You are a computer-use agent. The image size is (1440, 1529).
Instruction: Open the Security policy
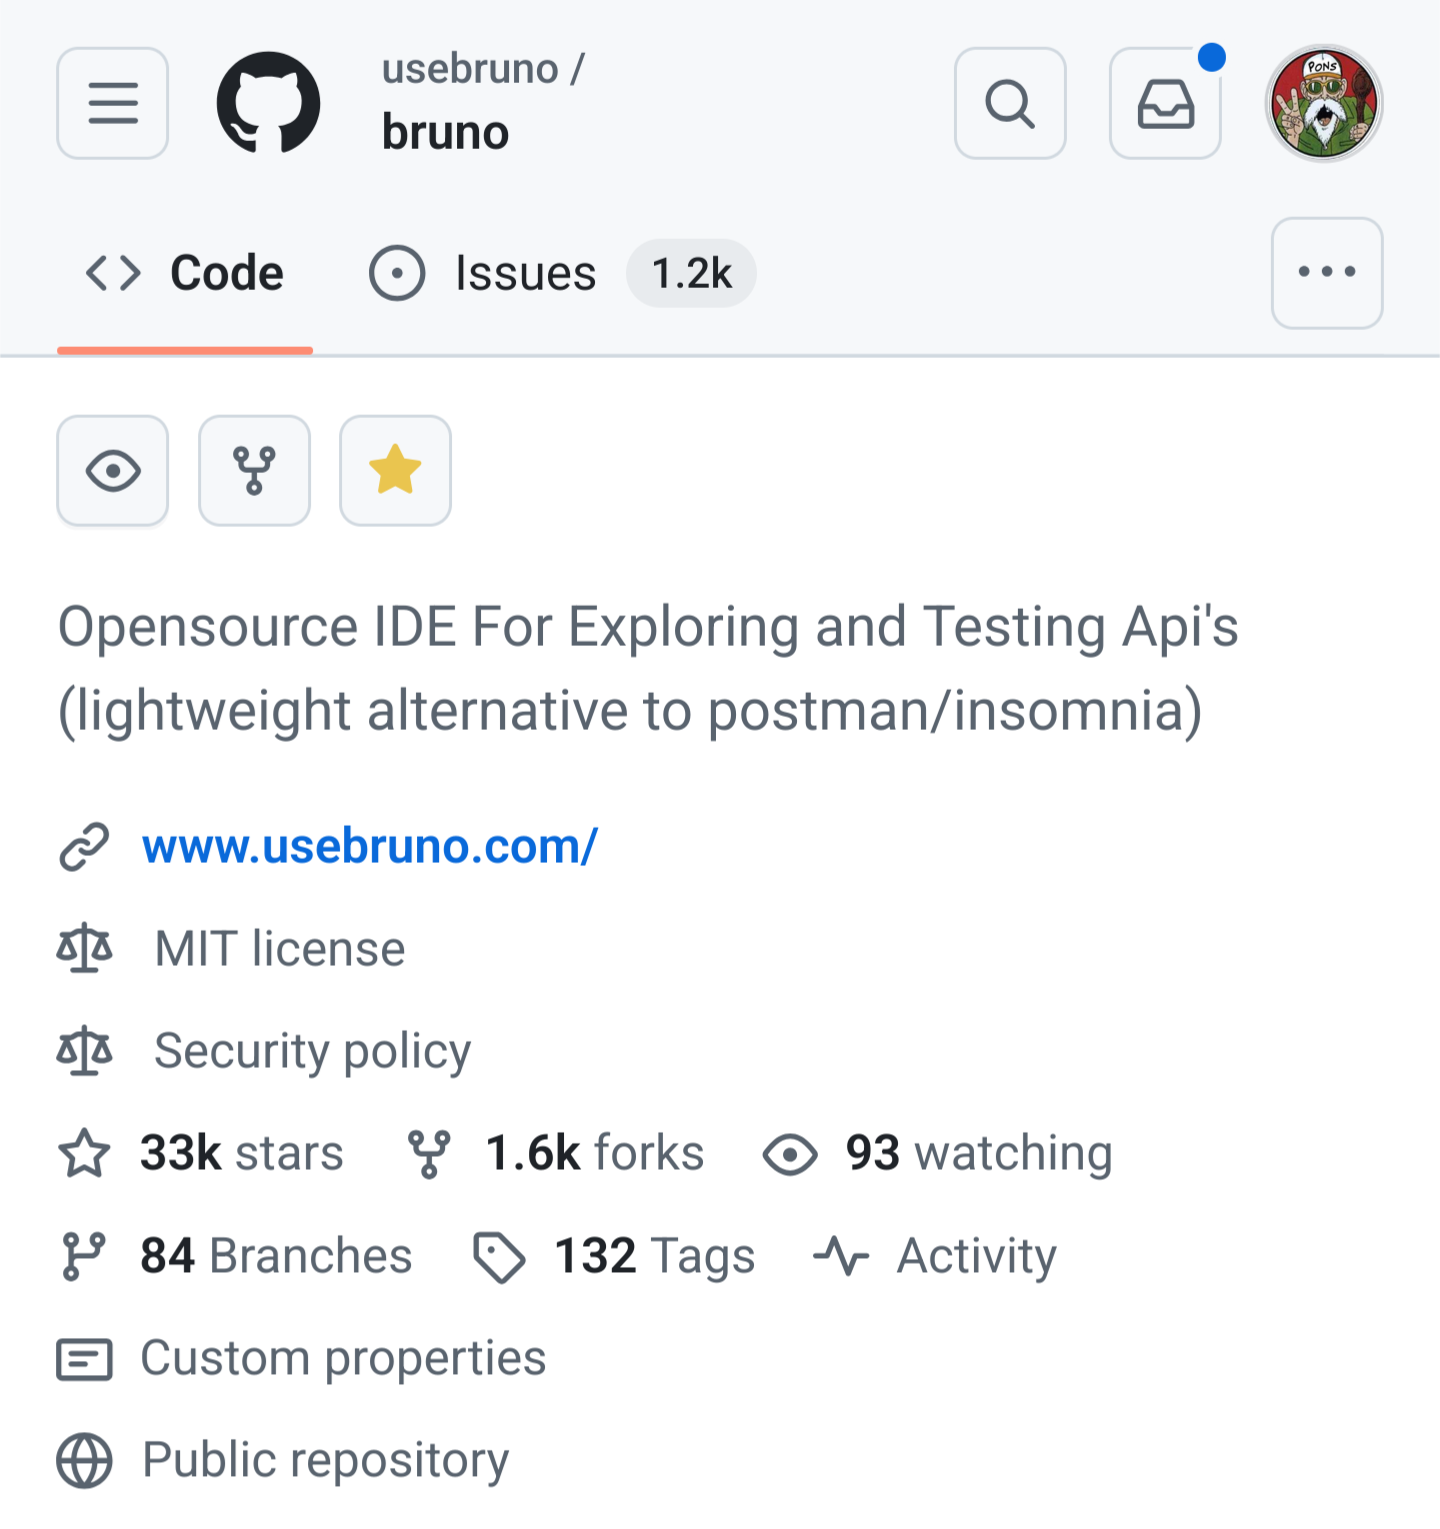click(312, 1051)
